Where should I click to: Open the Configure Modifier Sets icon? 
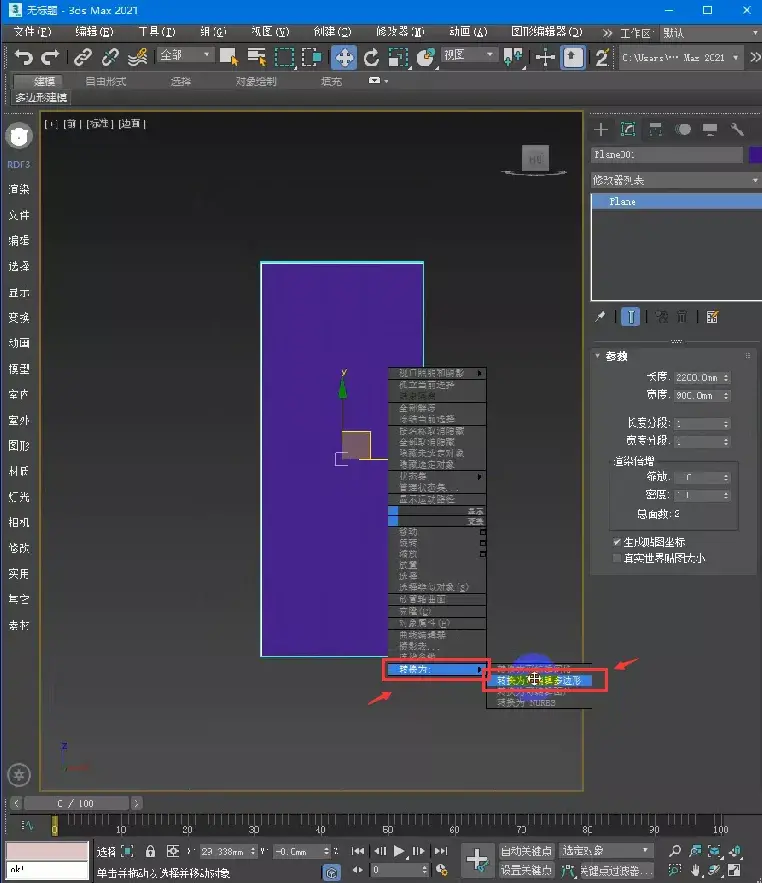pos(713,316)
